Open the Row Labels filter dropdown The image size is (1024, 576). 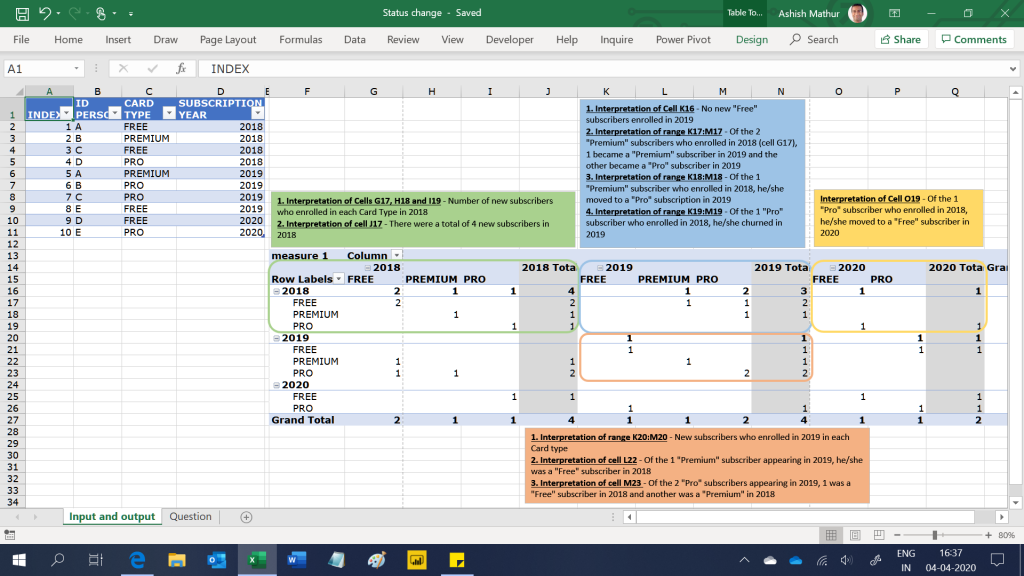(x=339, y=279)
